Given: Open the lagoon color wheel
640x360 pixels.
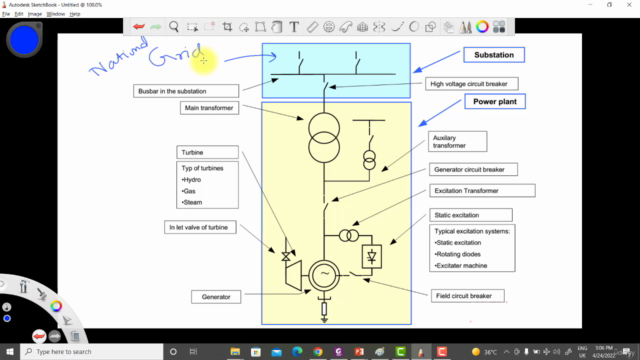Looking at the screenshot, I should [56, 306].
